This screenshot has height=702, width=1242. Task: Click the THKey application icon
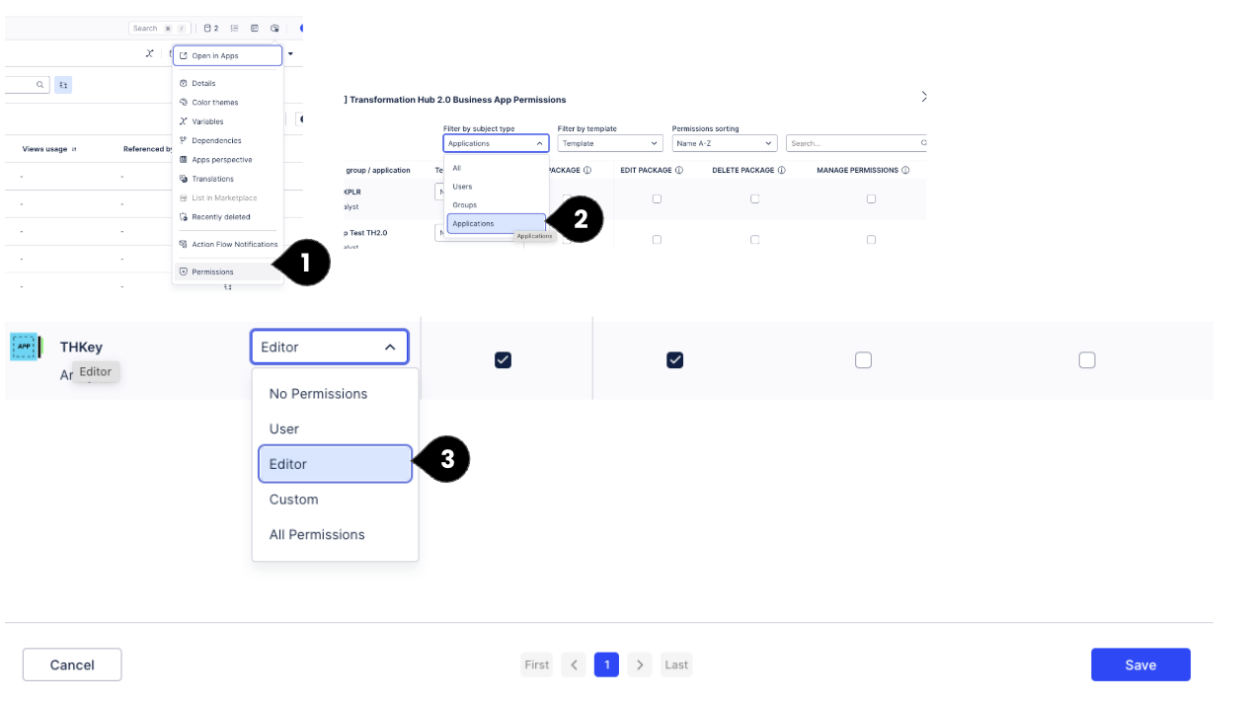point(25,347)
